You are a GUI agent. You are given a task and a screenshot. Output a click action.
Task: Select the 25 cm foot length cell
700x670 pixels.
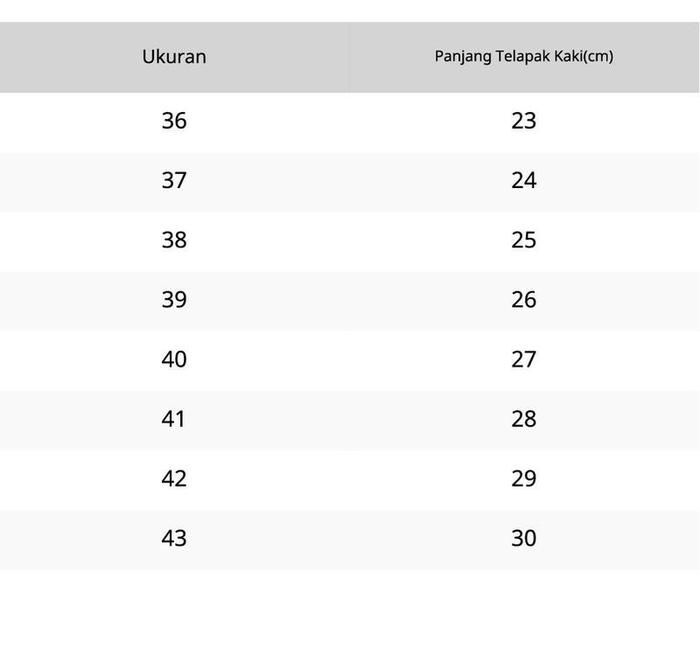pyautogui.click(x=524, y=240)
